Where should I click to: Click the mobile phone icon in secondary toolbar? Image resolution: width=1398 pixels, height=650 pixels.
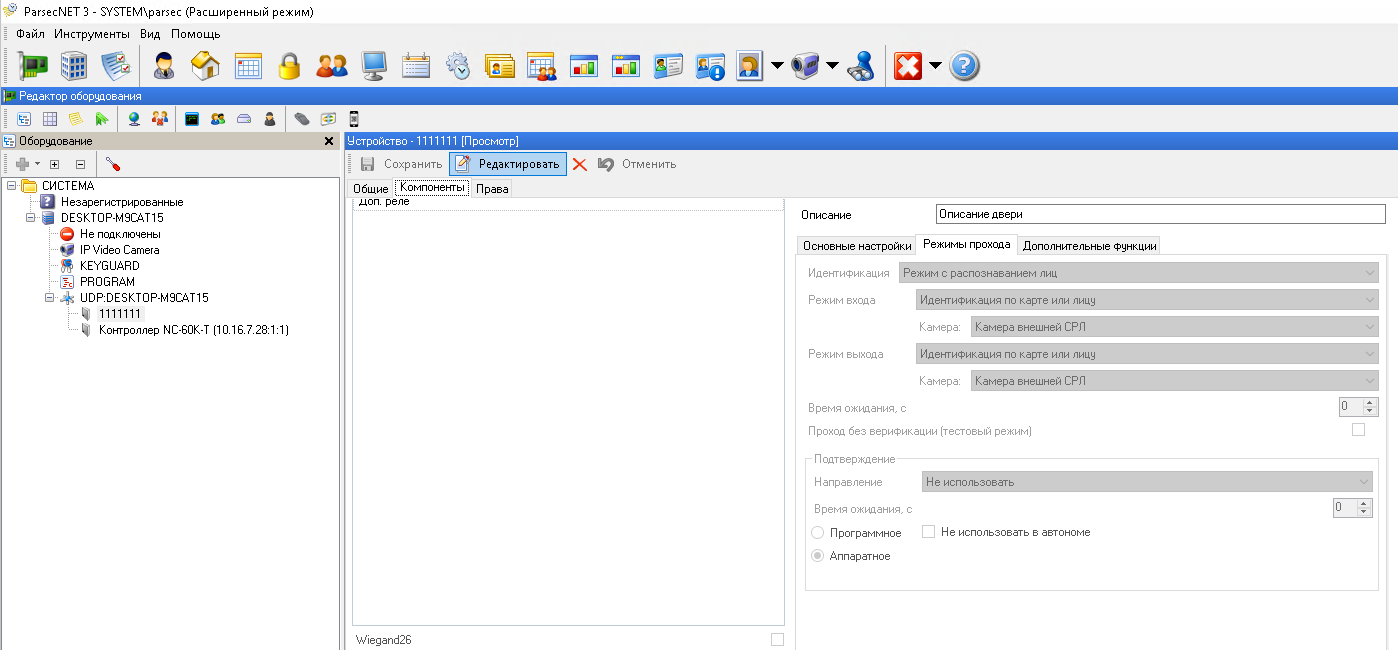353,119
